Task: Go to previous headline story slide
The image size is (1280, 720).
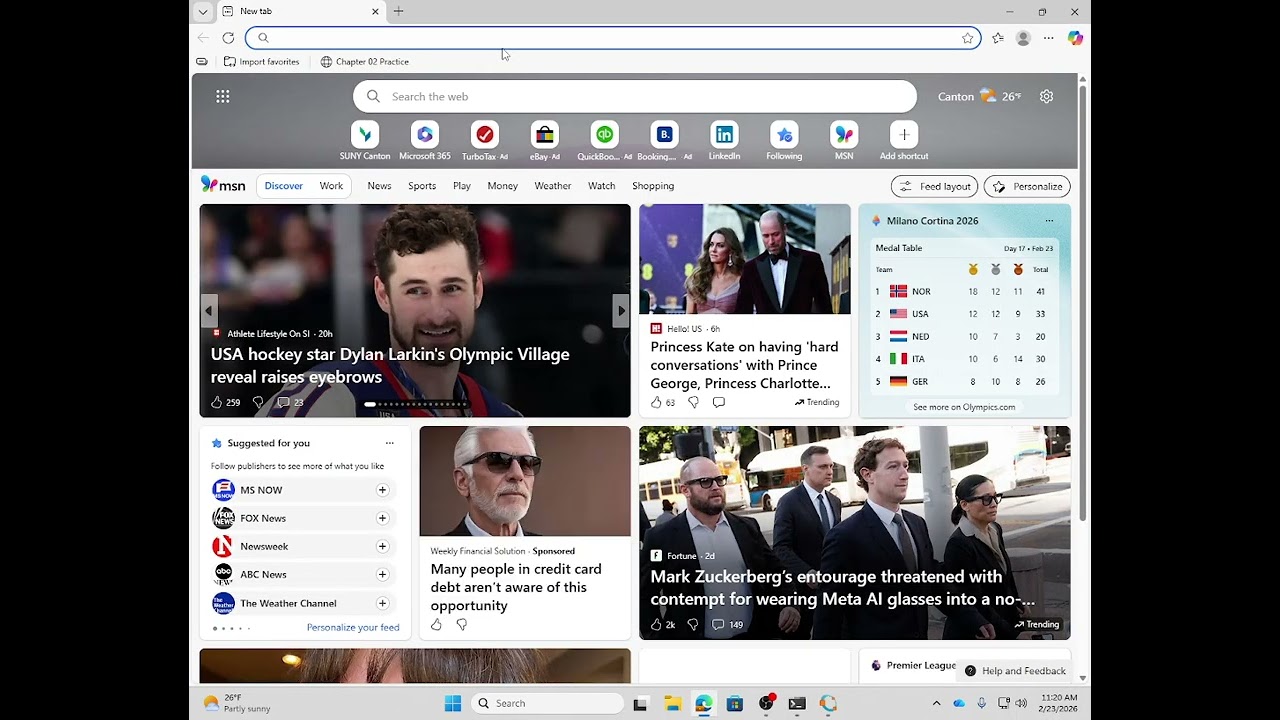Action: point(209,311)
